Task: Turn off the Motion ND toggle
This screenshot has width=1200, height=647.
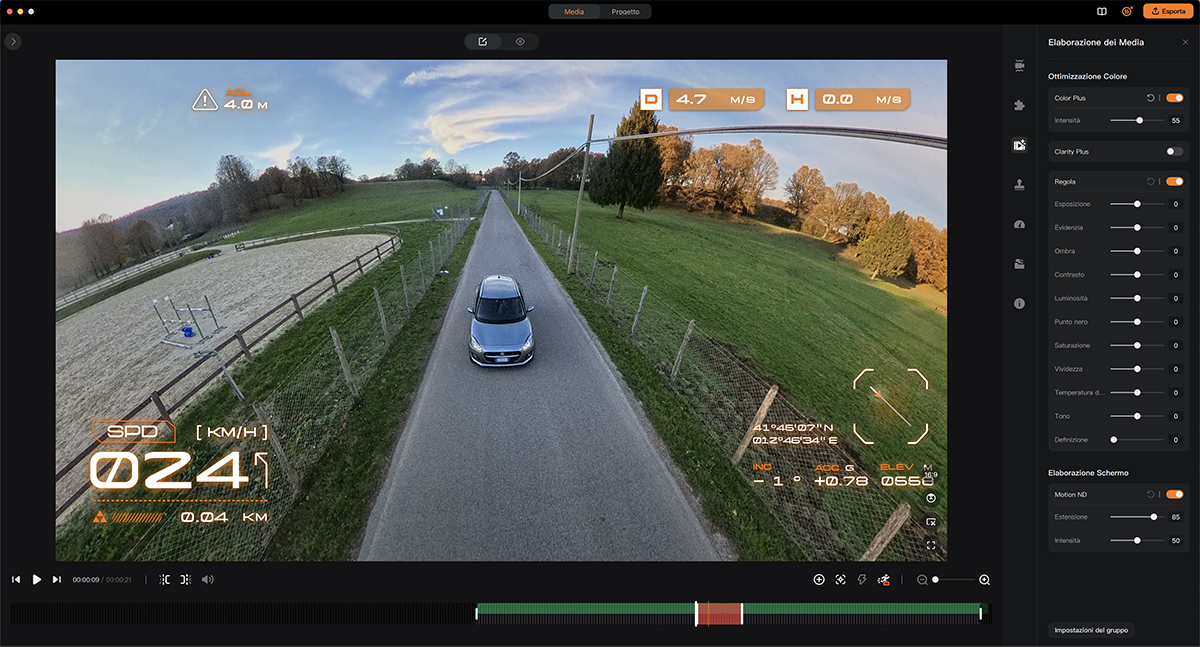Action: [1174, 494]
